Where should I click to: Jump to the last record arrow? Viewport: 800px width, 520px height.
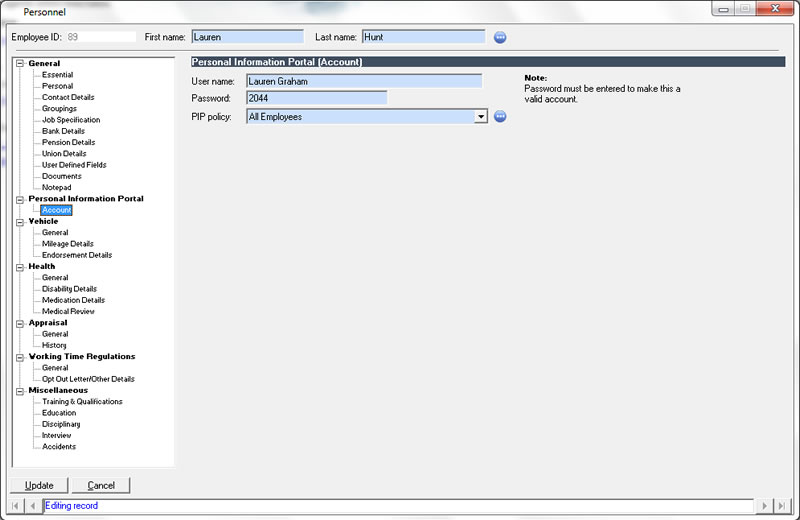pos(783,506)
